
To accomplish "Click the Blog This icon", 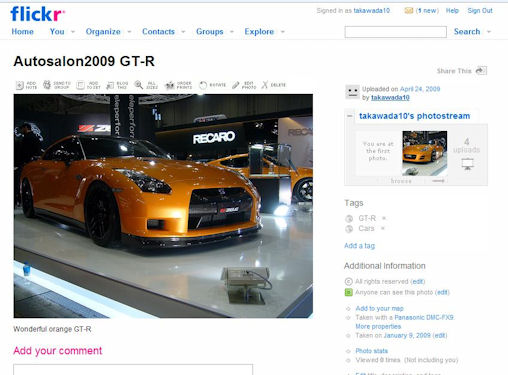I will click(110, 86).
